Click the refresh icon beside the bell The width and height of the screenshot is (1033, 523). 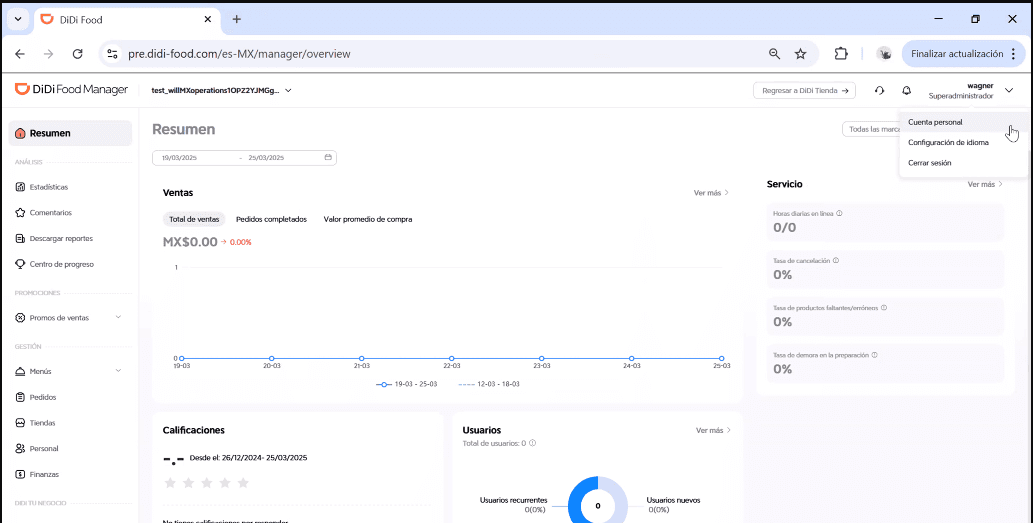click(x=879, y=90)
